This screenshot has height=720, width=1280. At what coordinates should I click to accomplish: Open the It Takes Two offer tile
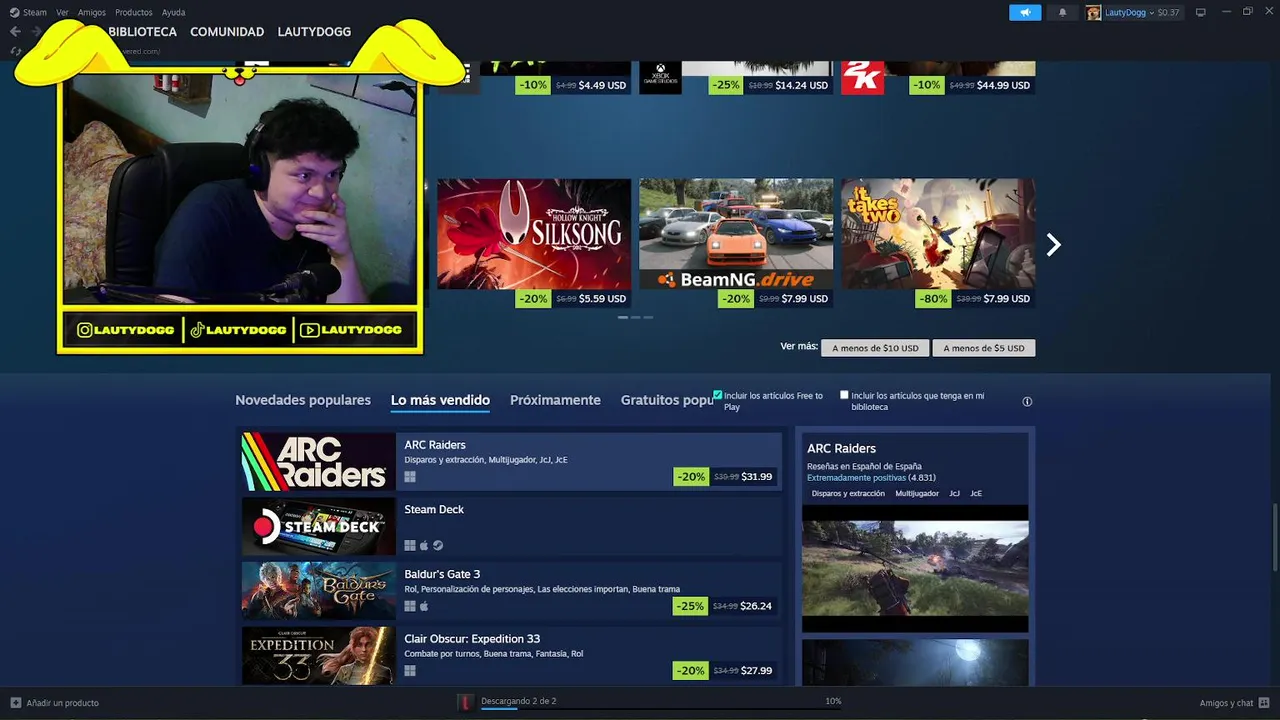(x=938, y=243)
